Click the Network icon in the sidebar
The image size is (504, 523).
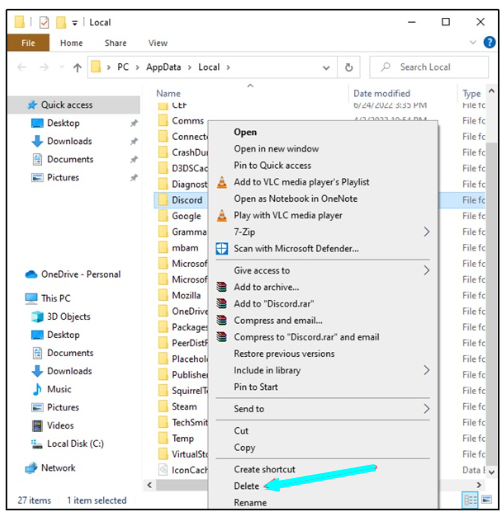tap(31, 468)
